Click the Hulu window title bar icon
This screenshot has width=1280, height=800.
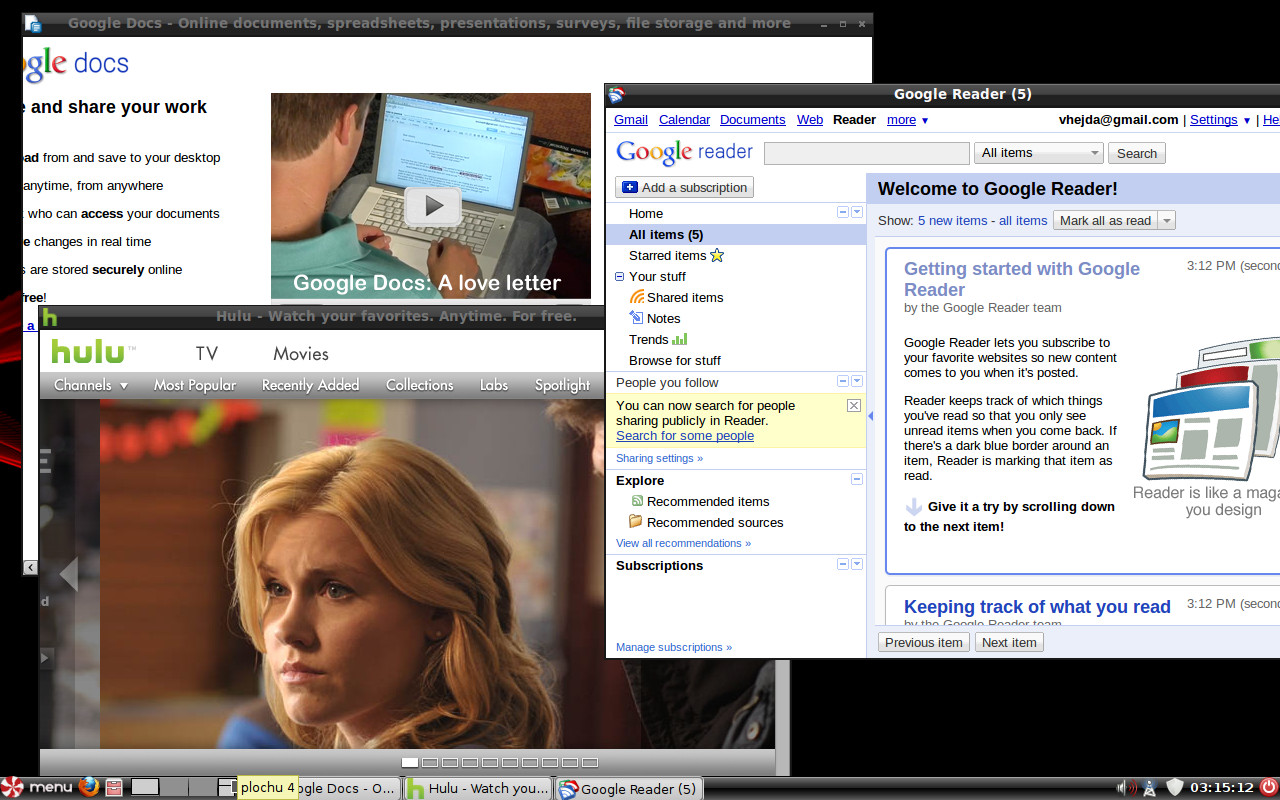tap(50, 317)
